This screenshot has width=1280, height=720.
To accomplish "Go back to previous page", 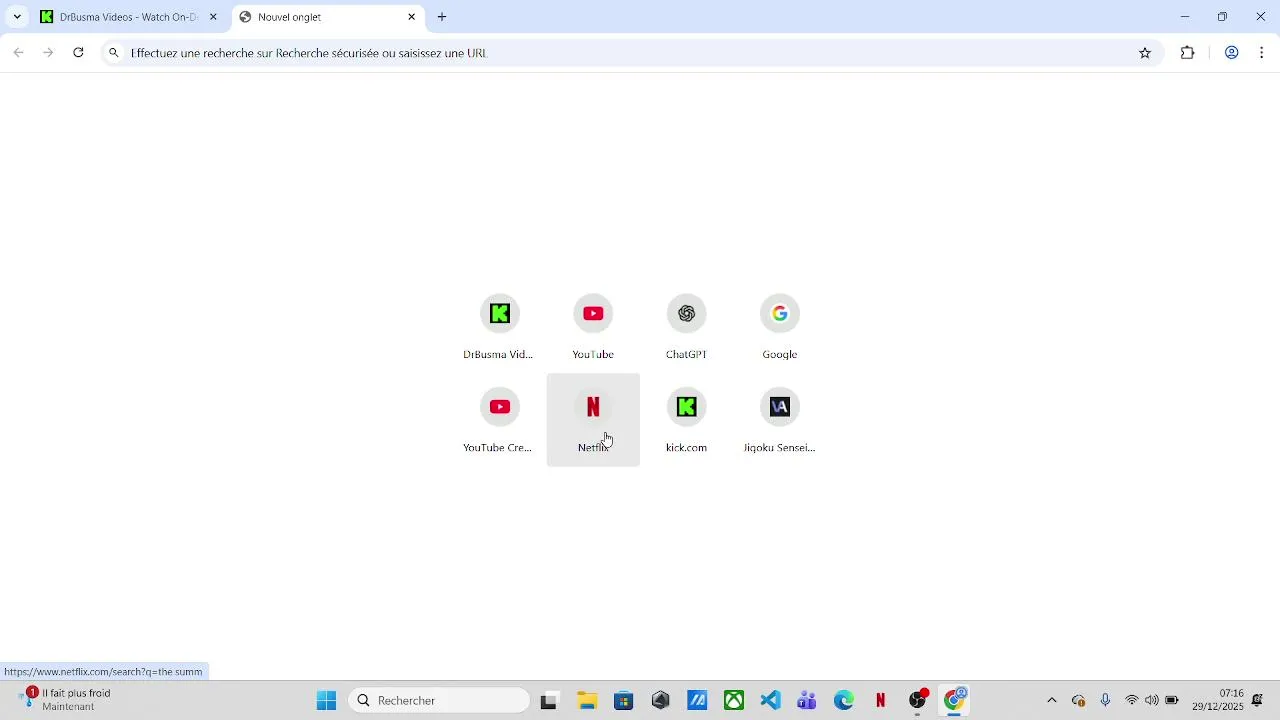I will click(x=18, y=53).
